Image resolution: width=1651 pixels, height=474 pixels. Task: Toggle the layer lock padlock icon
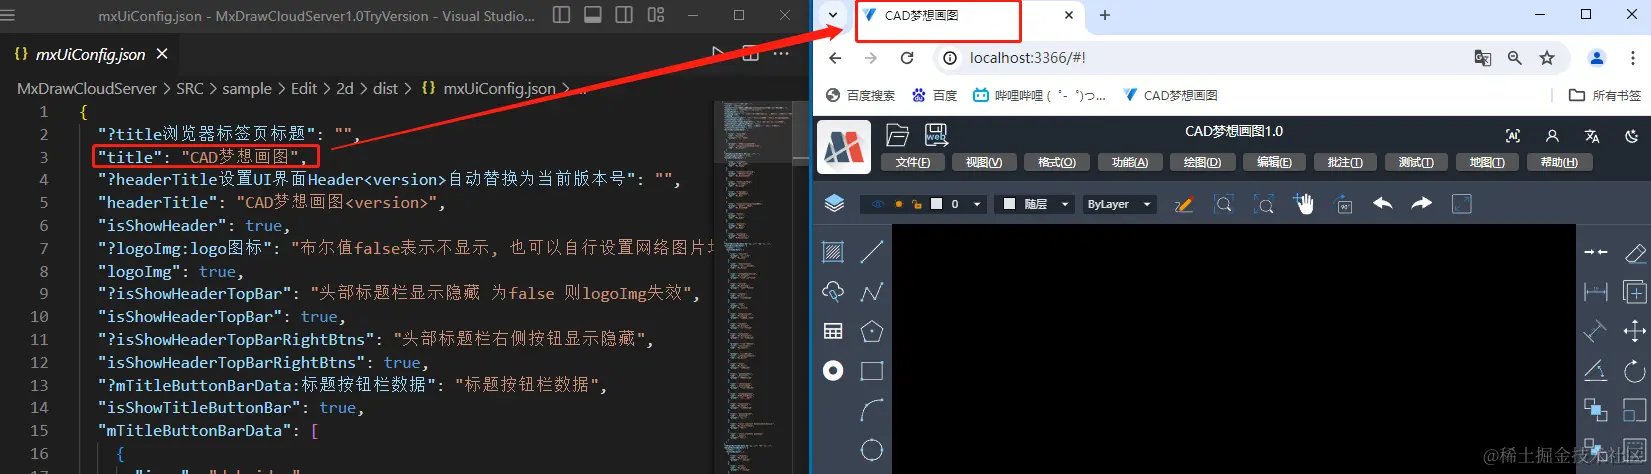pos(916,204)
